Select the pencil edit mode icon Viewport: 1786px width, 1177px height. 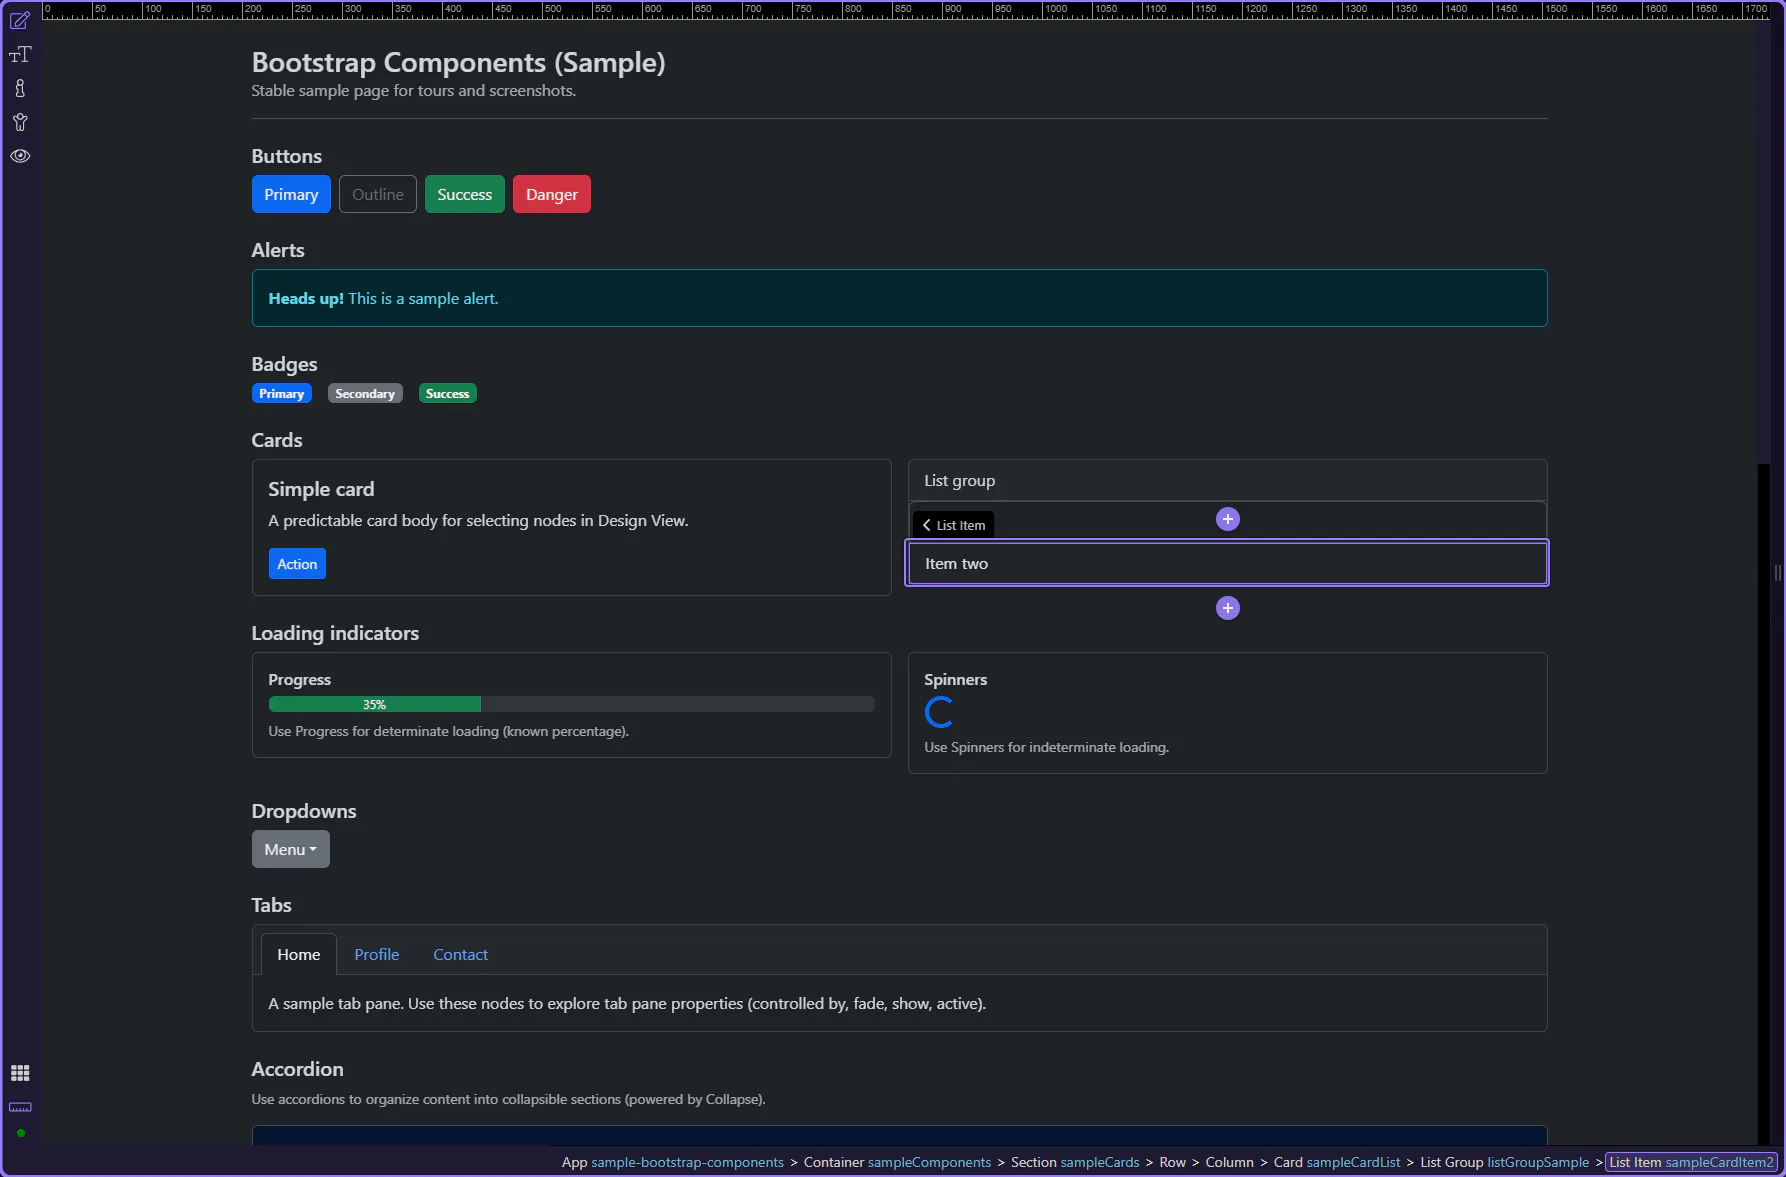coord(20,20)
